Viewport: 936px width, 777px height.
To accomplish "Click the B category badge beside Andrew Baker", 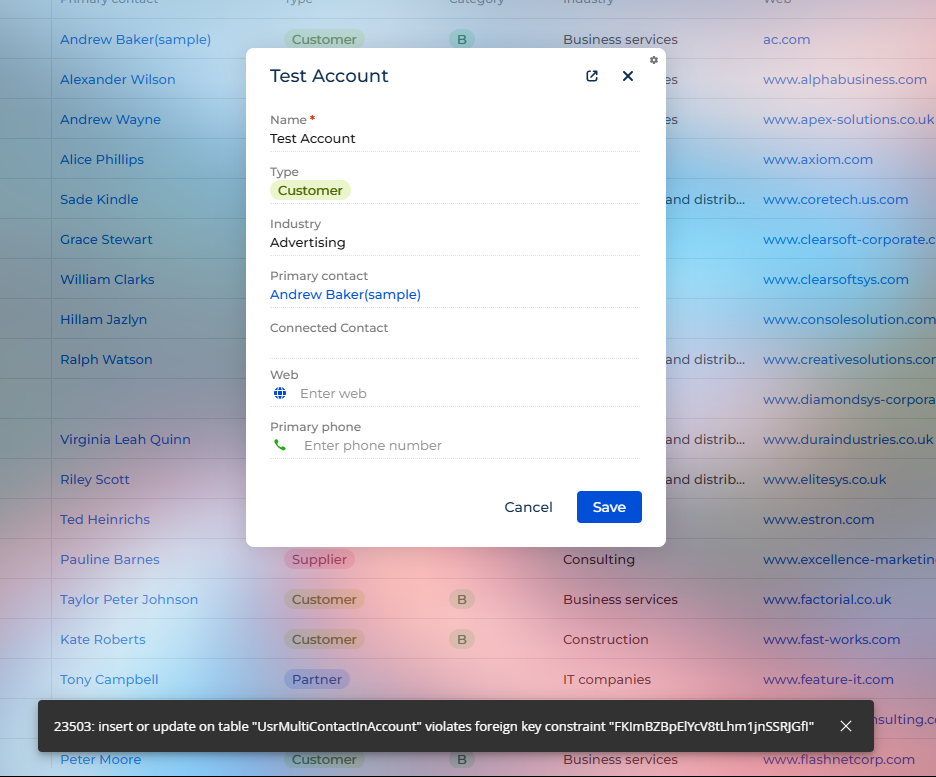I will tap(462, 39).
